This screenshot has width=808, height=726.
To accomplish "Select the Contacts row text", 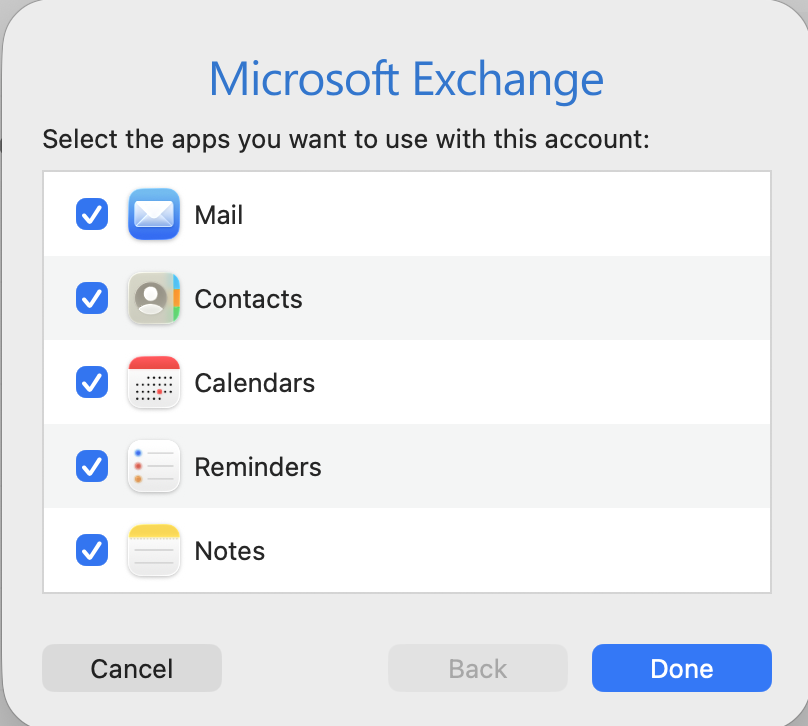I will coord(248,299).
